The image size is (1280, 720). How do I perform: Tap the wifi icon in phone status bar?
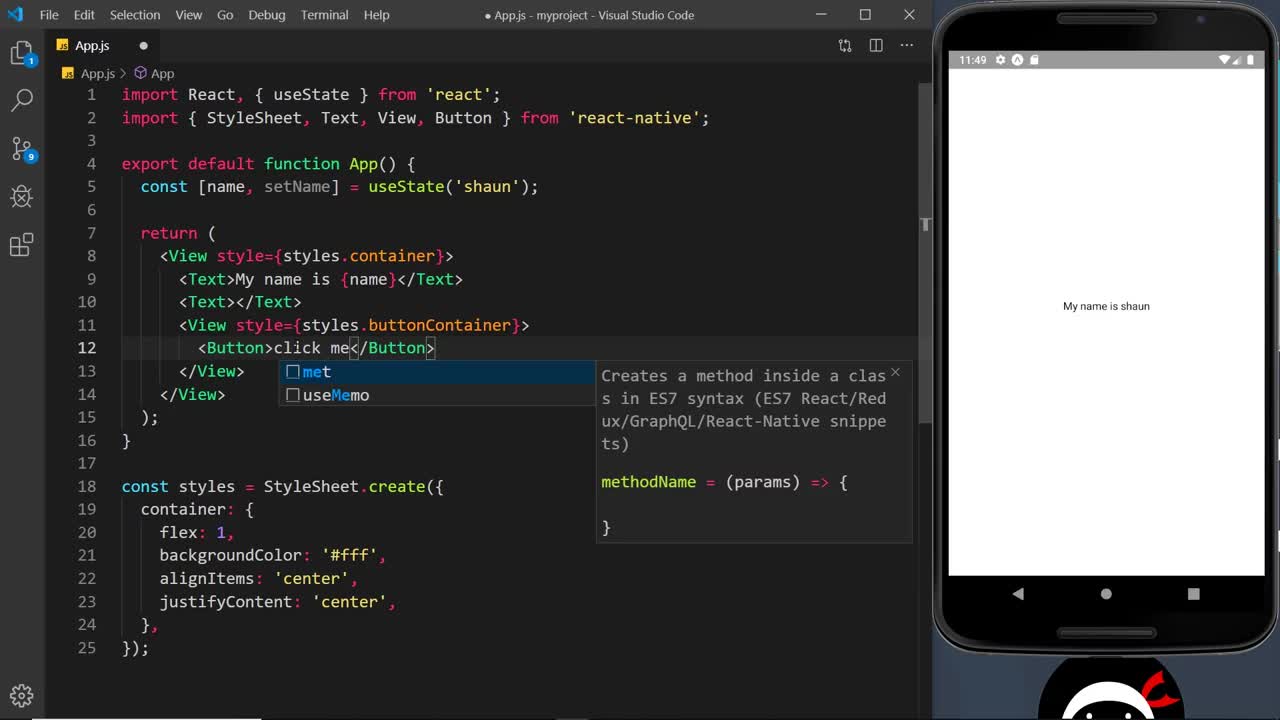[1225, 60]
